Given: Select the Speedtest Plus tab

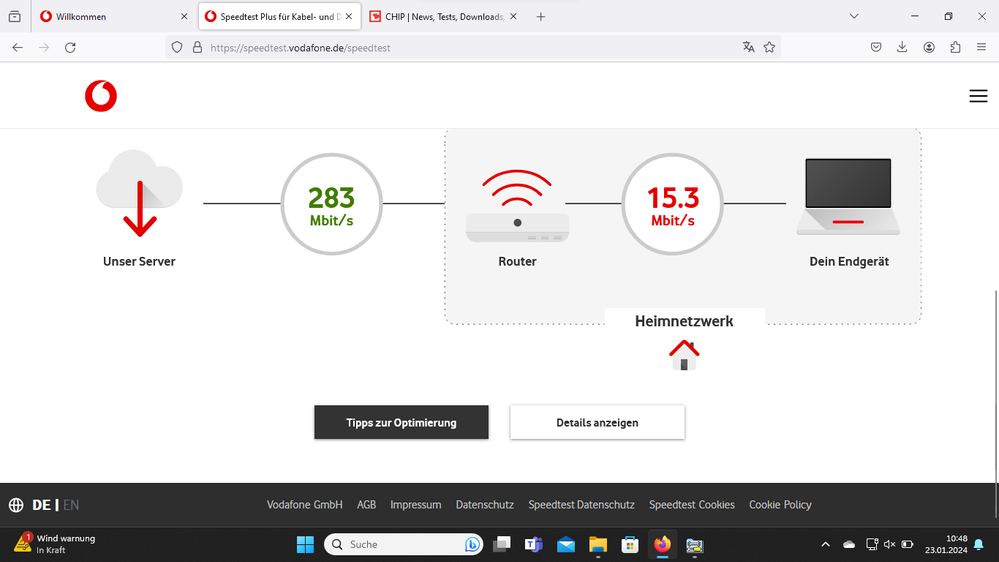Looking at the screenshot, I should 280,17.
